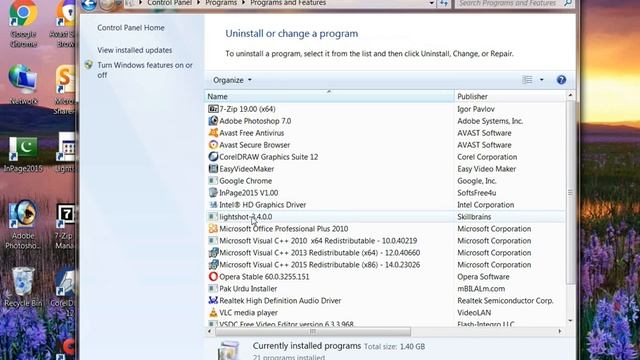This screenshot has height=360, width=640.
Task: Select the VideoLAN publisher cell
Action: coord(474,312)
